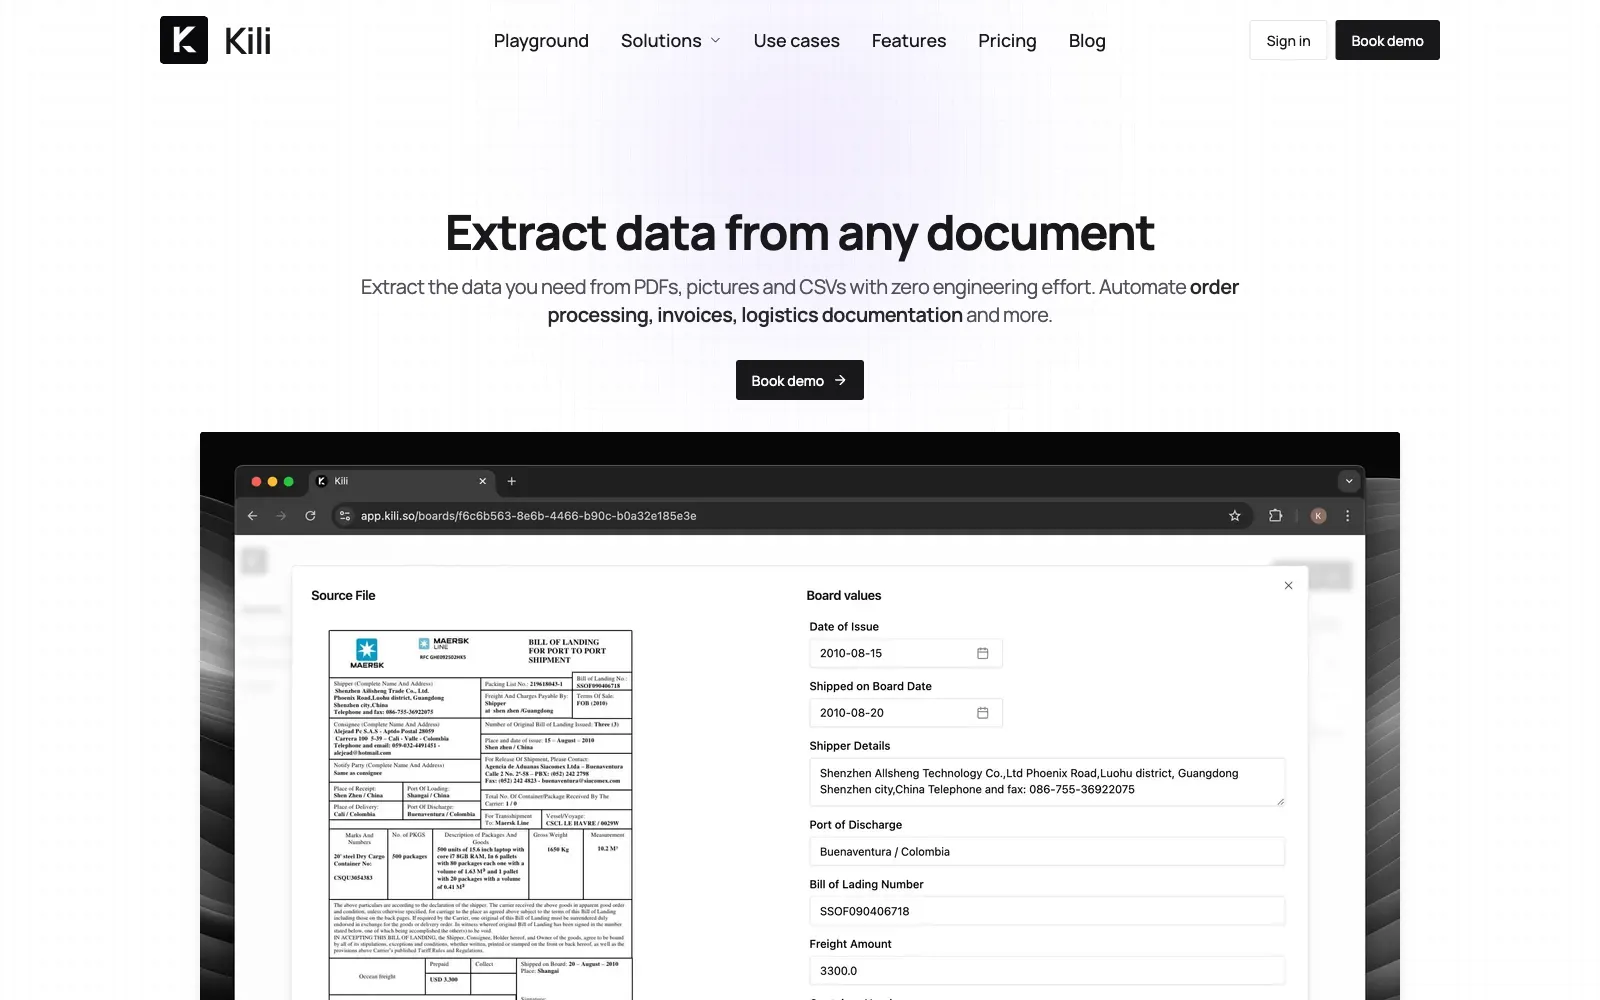Click the Shipper Details text area
The image size is (1600, 1000).
coord(1047,782)
